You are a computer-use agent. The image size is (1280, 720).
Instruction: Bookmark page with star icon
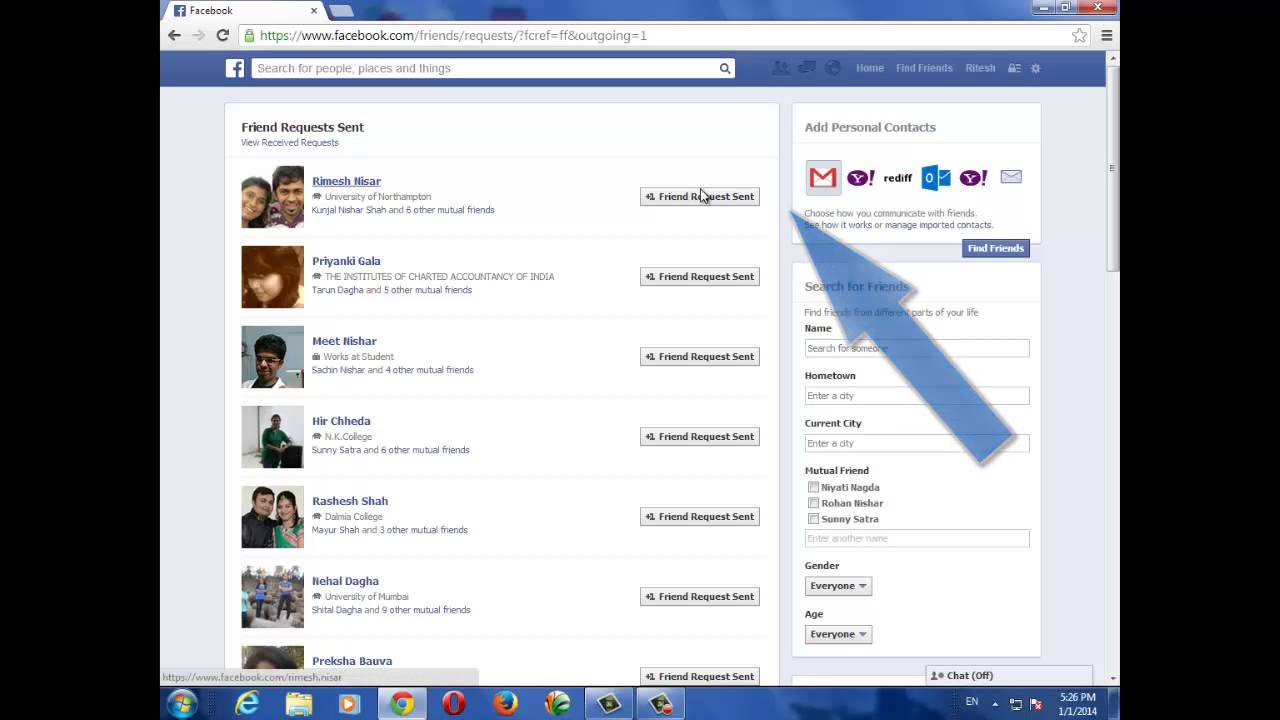tap(1080, 35)
